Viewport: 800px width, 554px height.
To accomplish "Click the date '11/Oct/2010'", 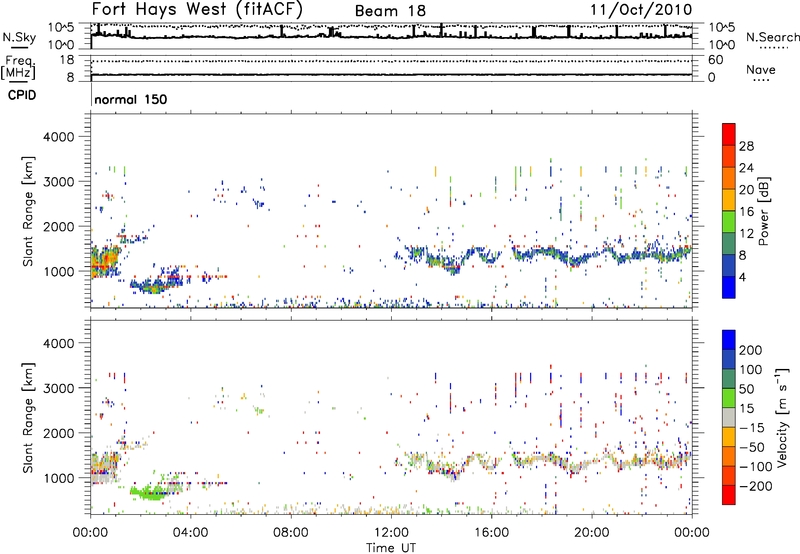I will point(641,10).
